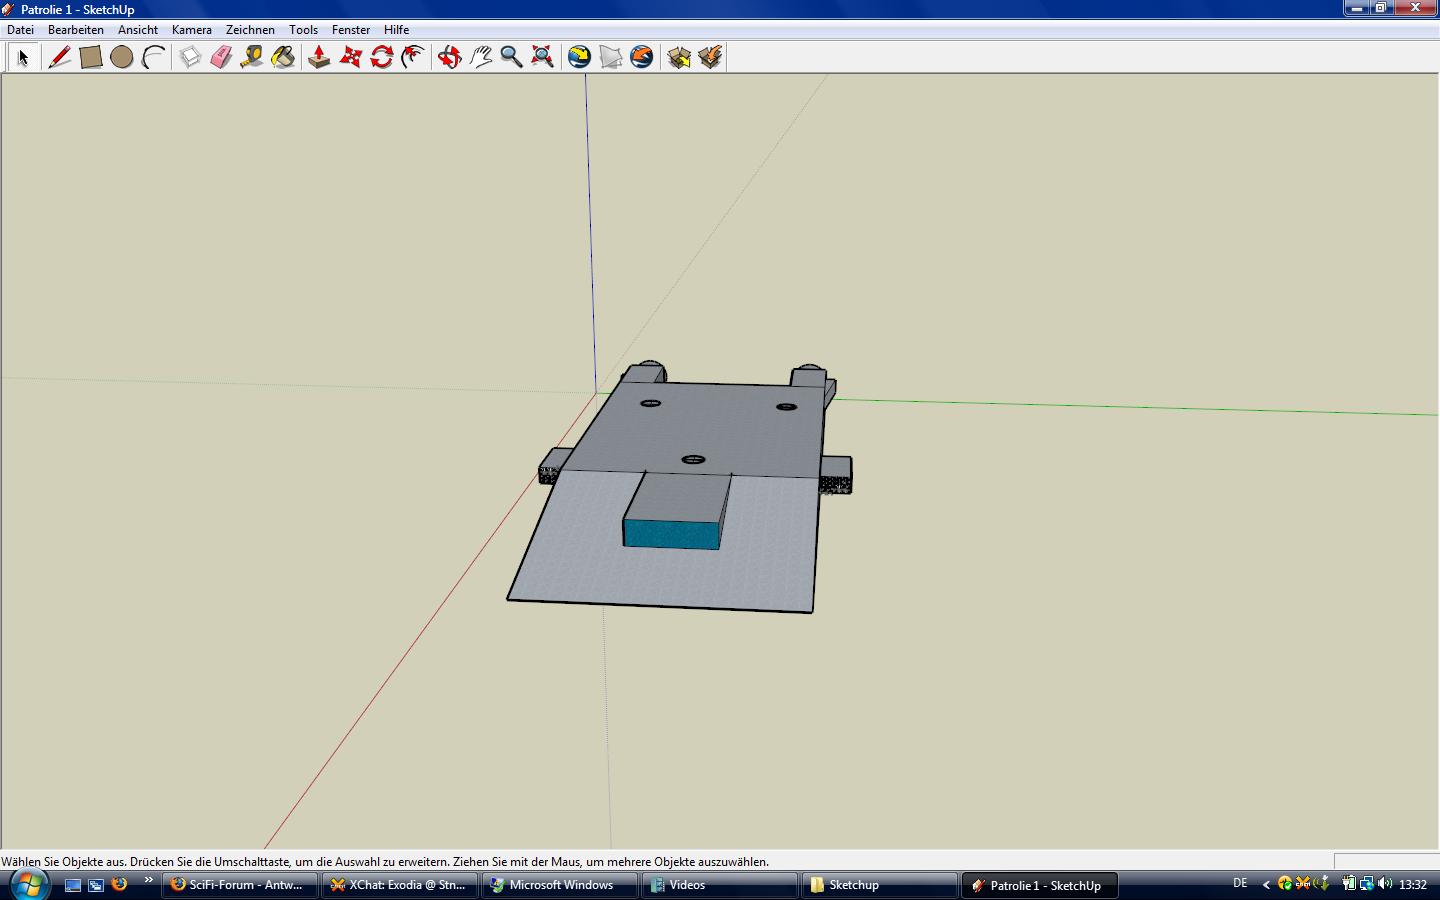Screen dimensions: 1440x900
Task: Pick the Circle drawing tool
Action: click(x=122, y=57)
